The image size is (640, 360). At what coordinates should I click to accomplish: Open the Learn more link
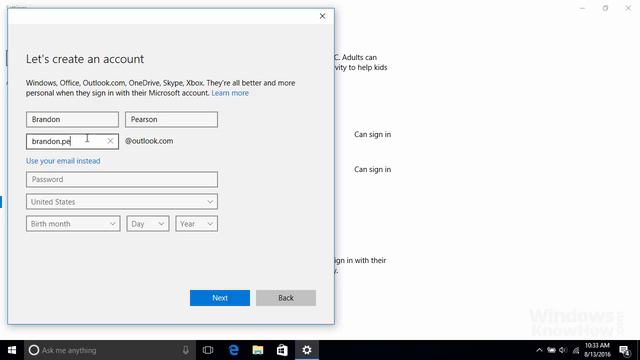230,93
